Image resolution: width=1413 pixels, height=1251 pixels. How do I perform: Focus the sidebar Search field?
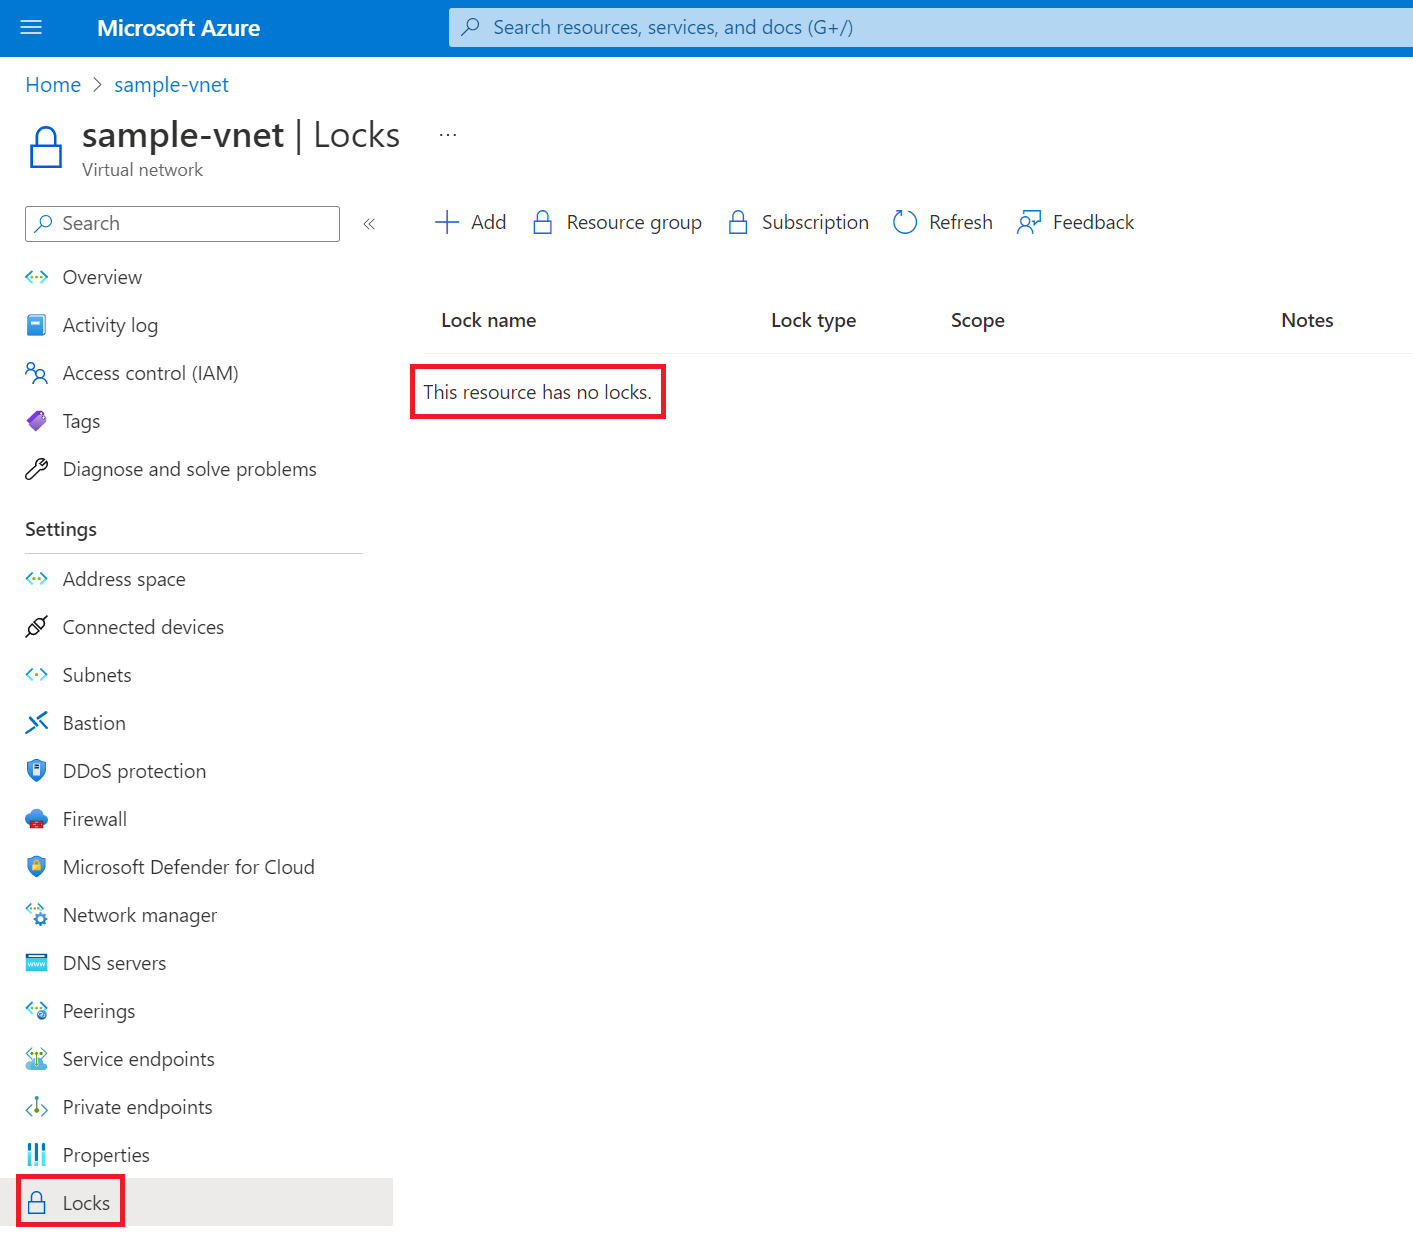coord(182,224)
